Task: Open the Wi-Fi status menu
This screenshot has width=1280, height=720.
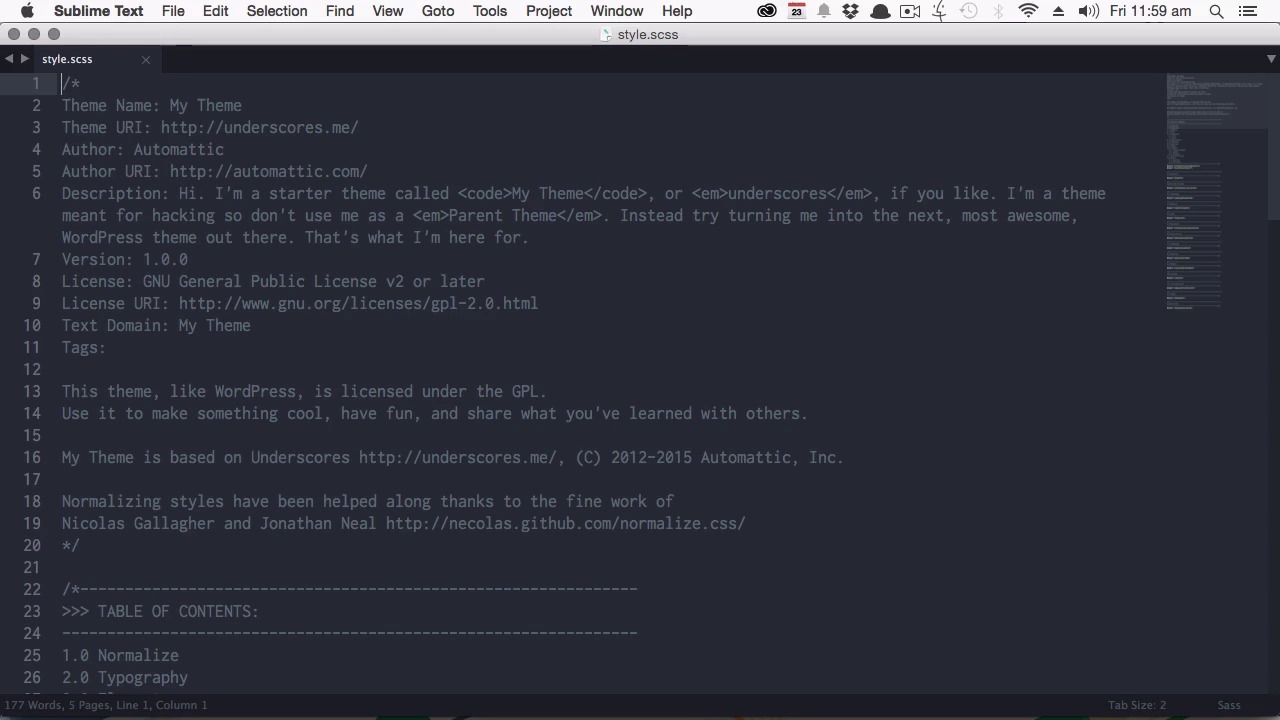Action: tap(1028, 11)
